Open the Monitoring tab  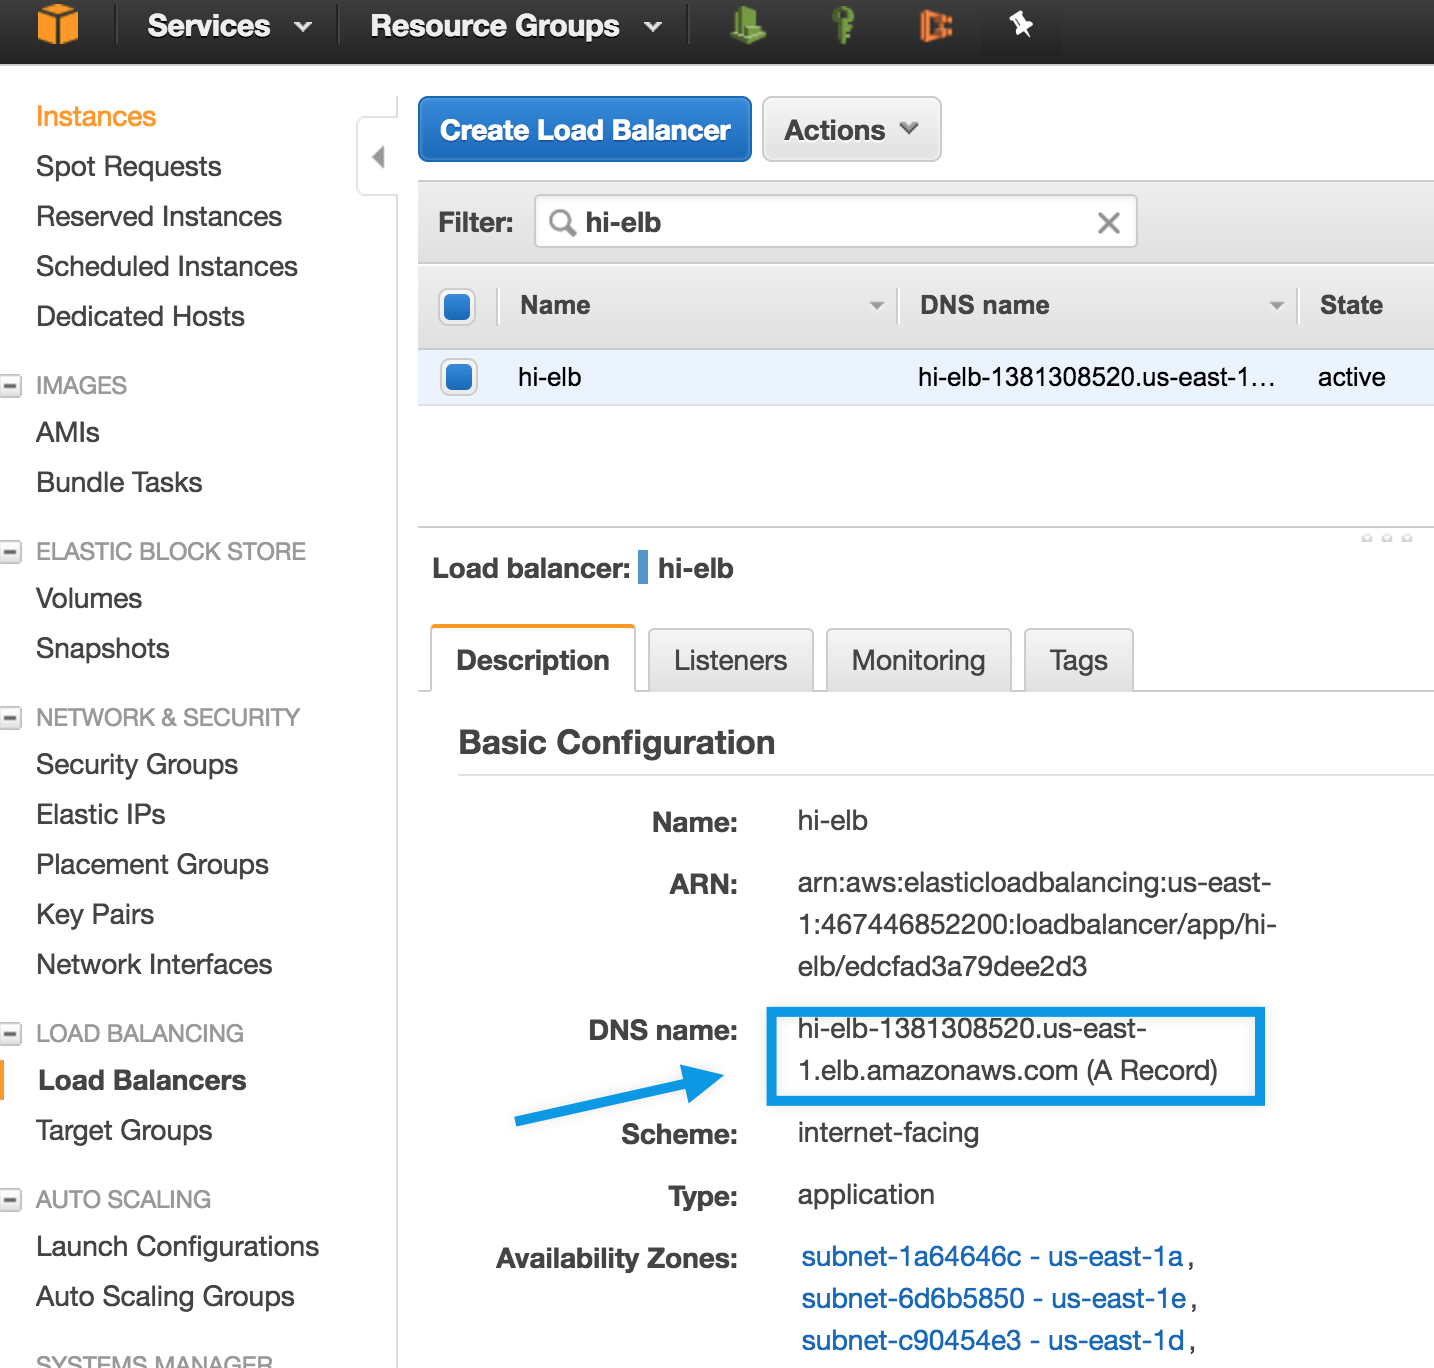coord(918,660)
